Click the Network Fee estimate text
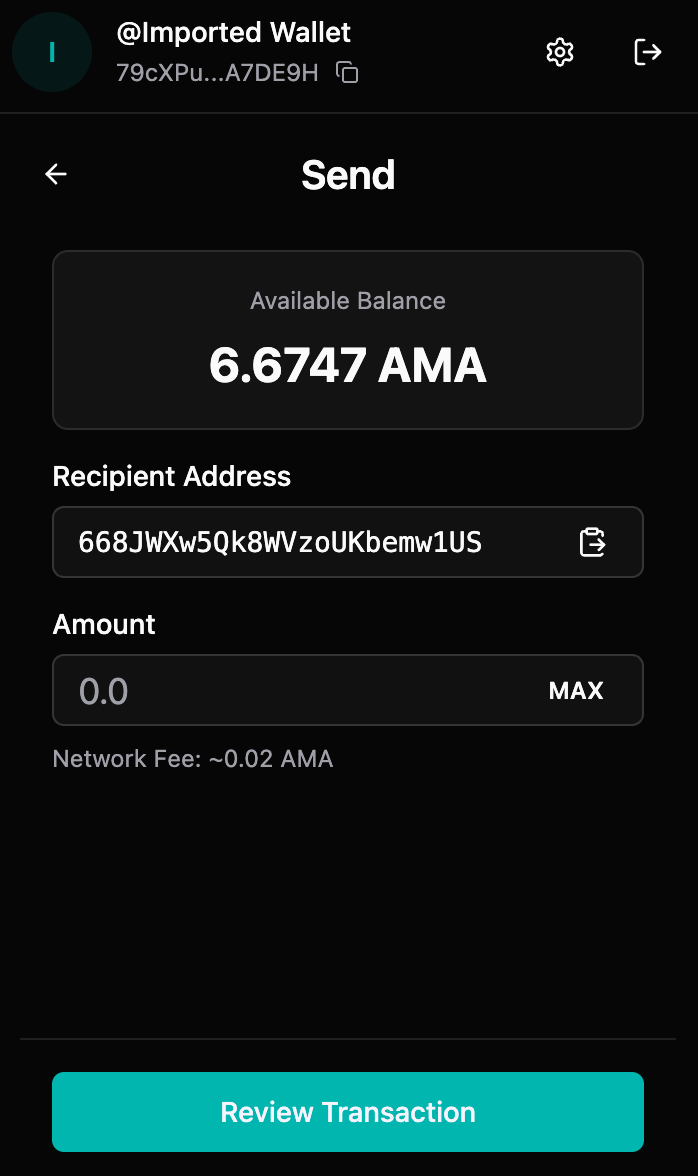This screenshot has height=1176, width=698. tap(193, 759)
